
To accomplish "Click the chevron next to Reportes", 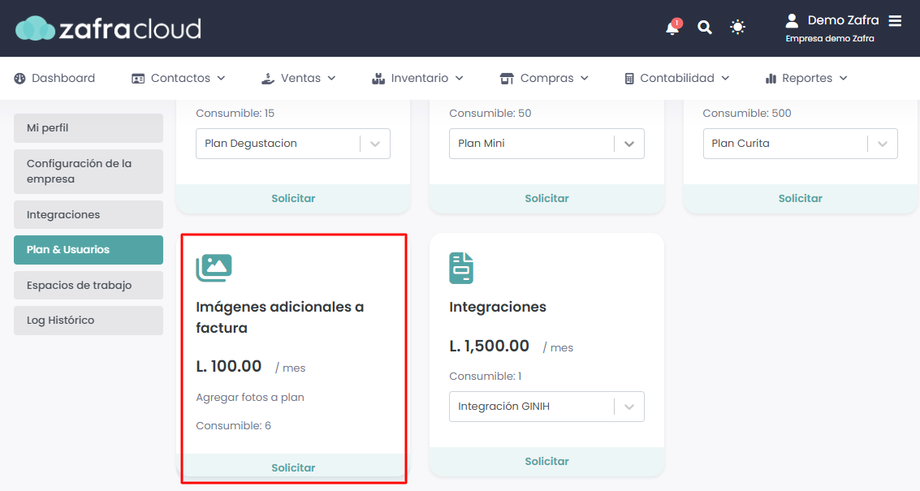I will tap(843, 79).
